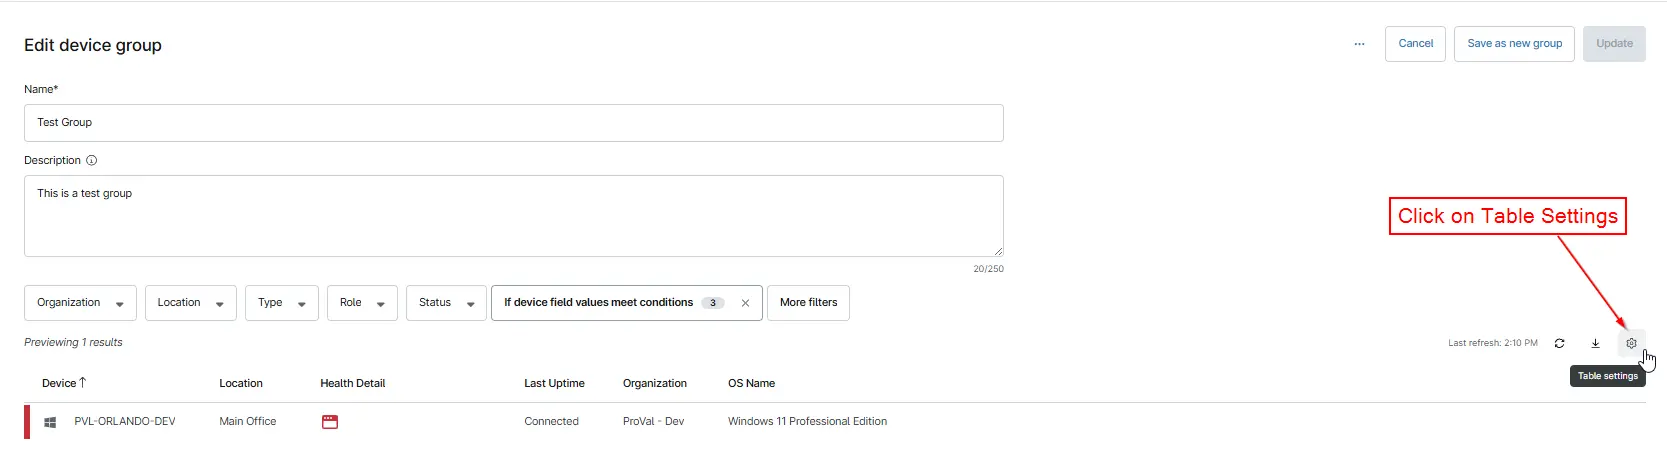Click the Table settings gear icon
Viewport: 1667px width, 476px height.
point(1631,343)
